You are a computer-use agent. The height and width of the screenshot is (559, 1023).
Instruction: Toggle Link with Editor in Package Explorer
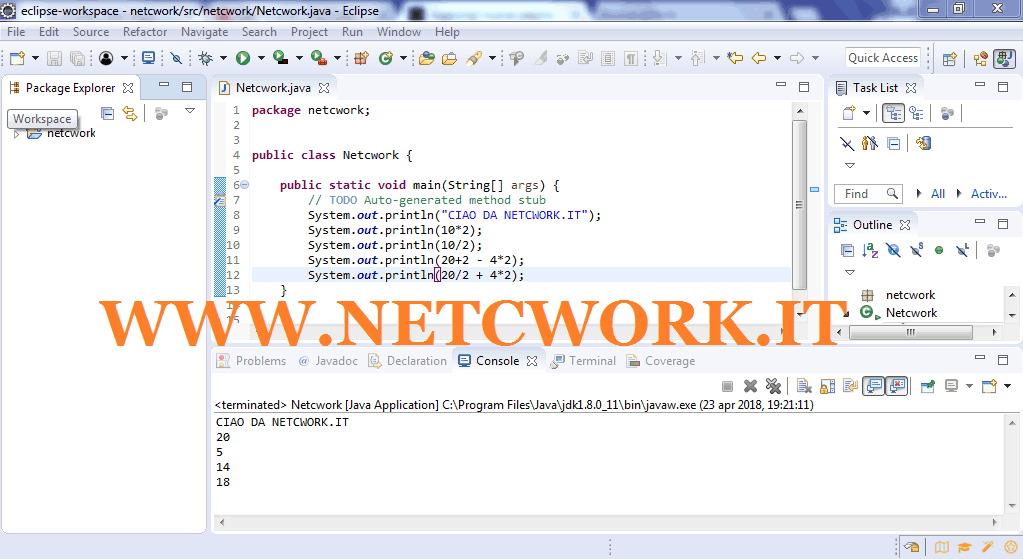tap(130, 113)
